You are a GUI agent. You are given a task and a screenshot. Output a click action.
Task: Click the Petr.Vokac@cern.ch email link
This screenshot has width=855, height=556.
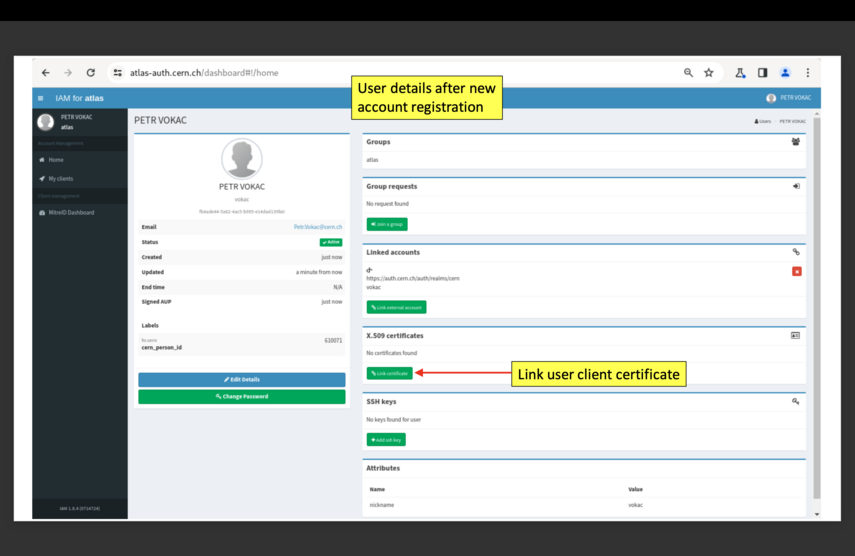(317, 227)
